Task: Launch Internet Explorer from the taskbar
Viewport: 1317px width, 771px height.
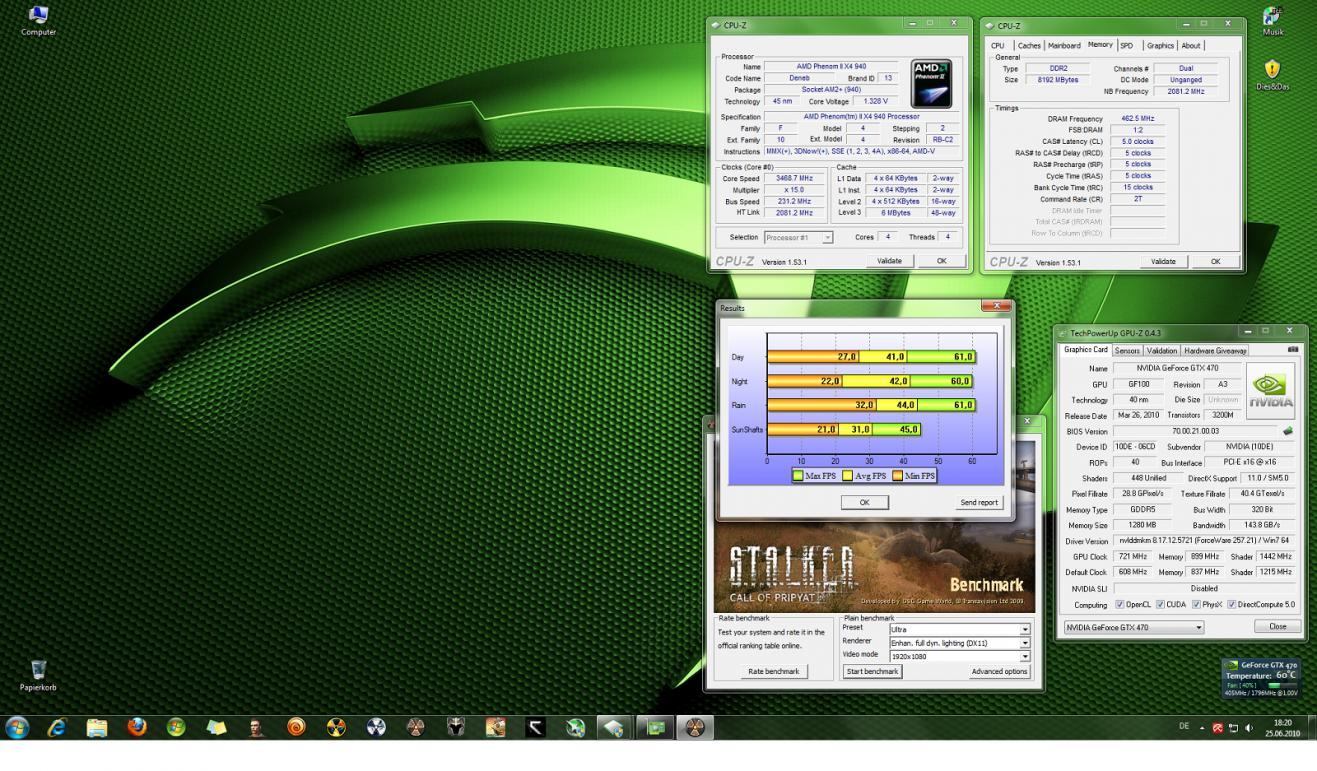Action: click(57, 728)
